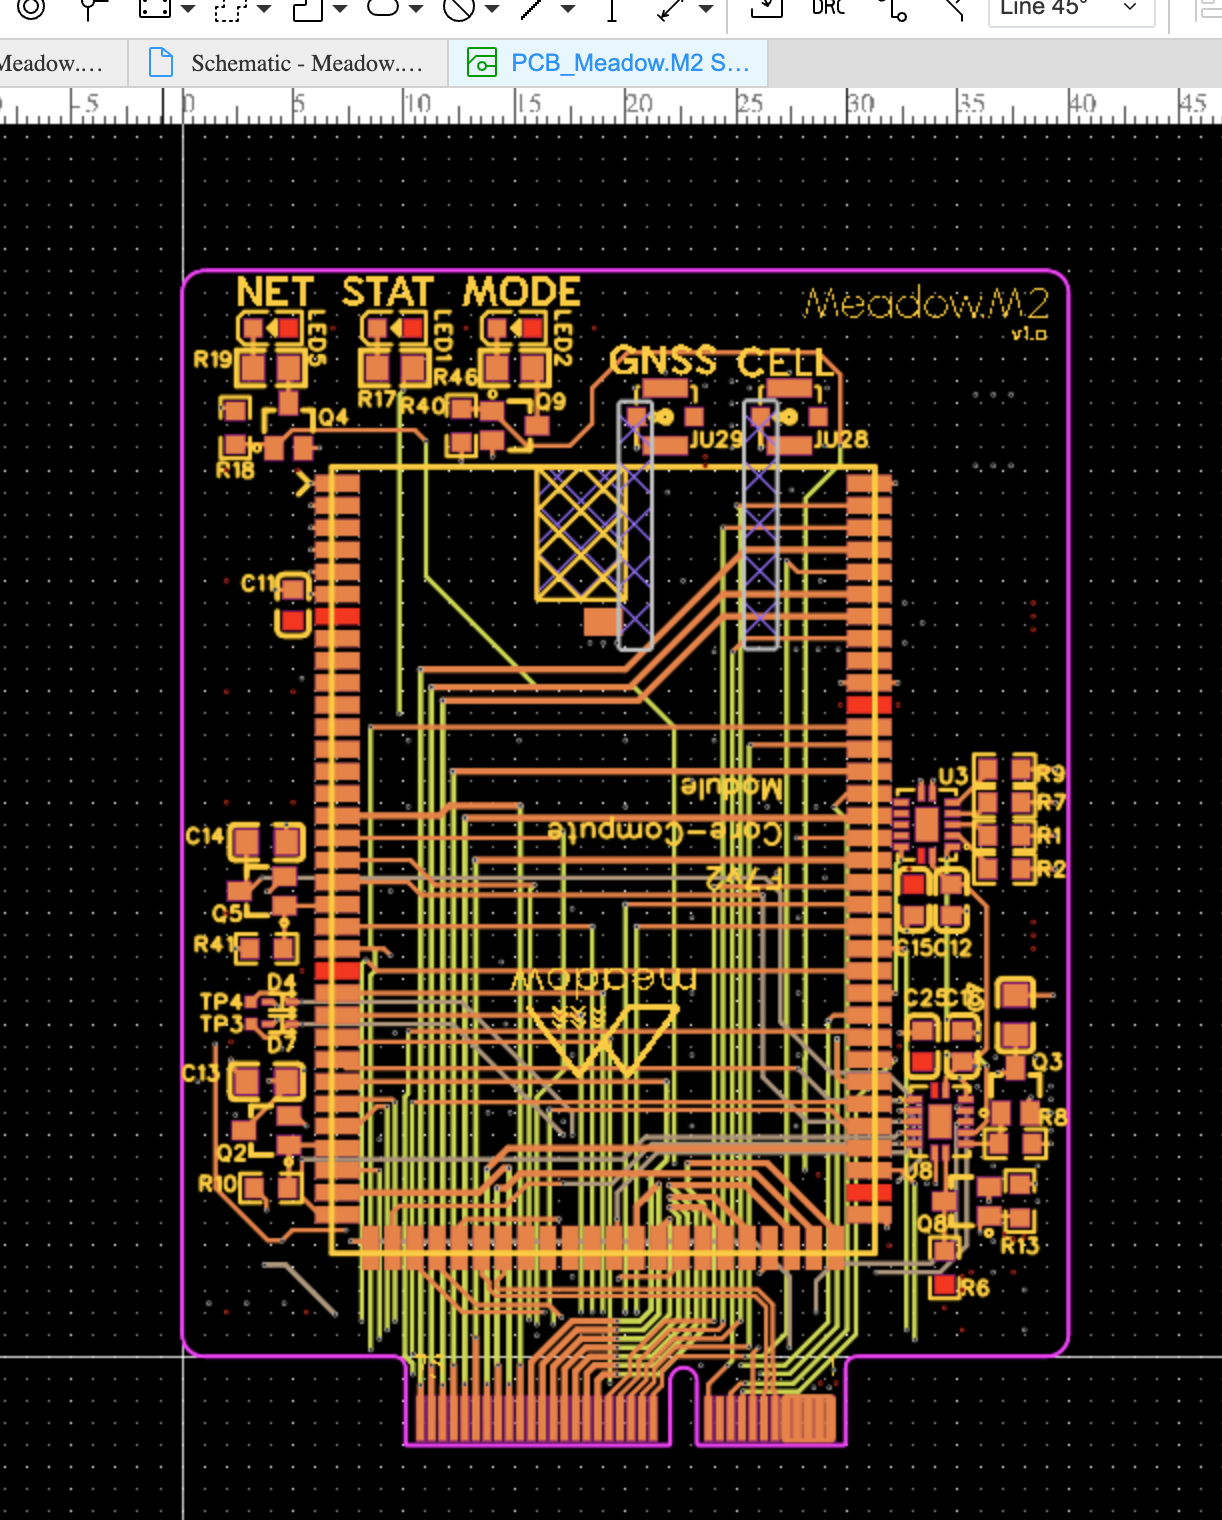The image size is (1222, 1520).
Task: Select the Q3 designator label
Action: [x=1047, y=1061]
